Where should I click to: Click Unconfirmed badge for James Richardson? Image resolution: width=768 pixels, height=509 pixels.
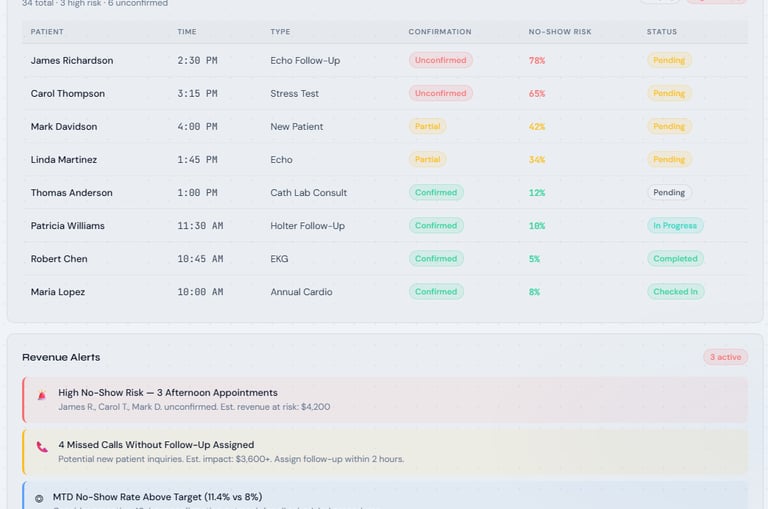pos(441,60)
